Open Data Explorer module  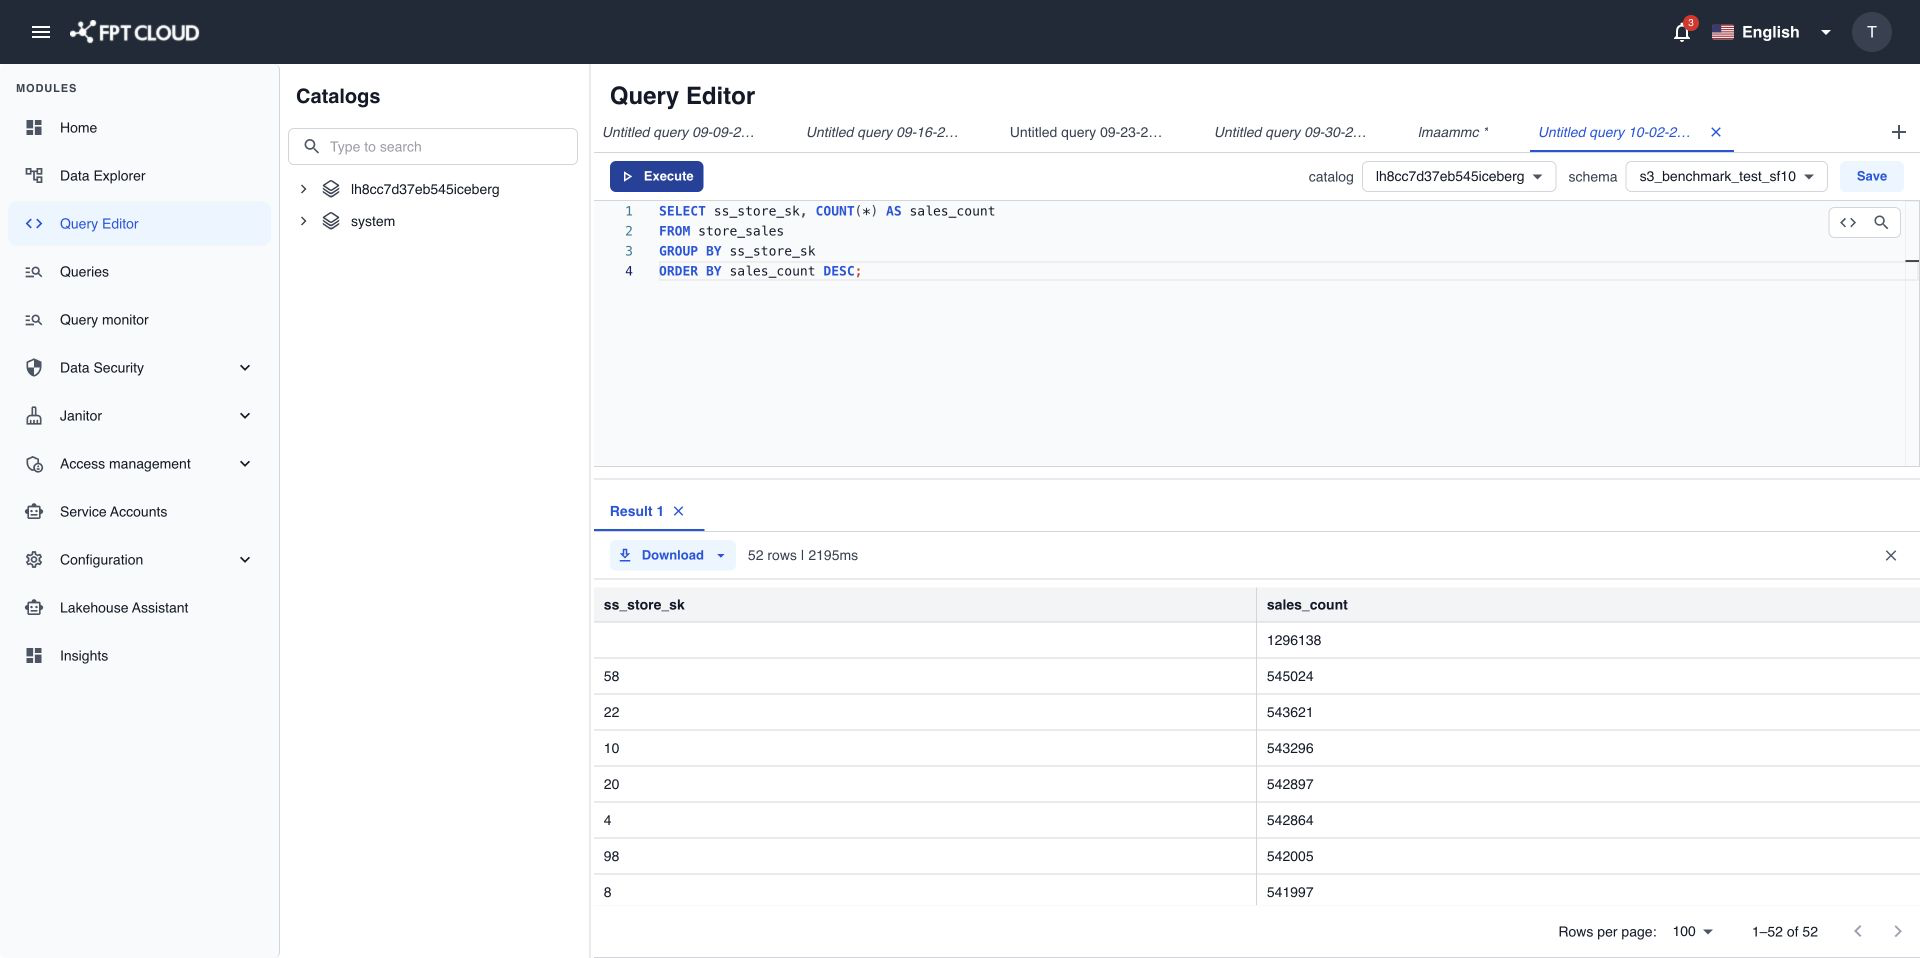pos(139,176)
